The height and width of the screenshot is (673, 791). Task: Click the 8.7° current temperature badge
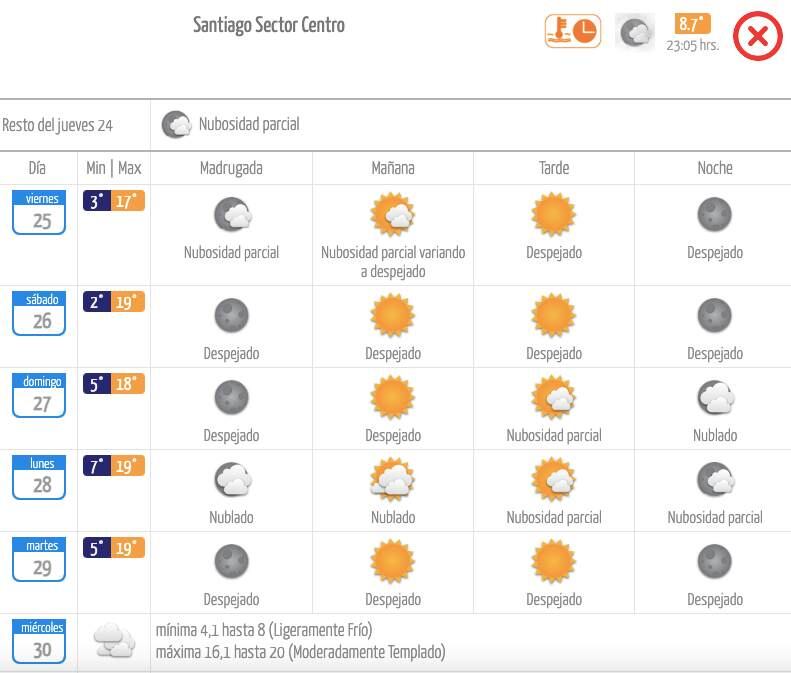pos(693,25)
